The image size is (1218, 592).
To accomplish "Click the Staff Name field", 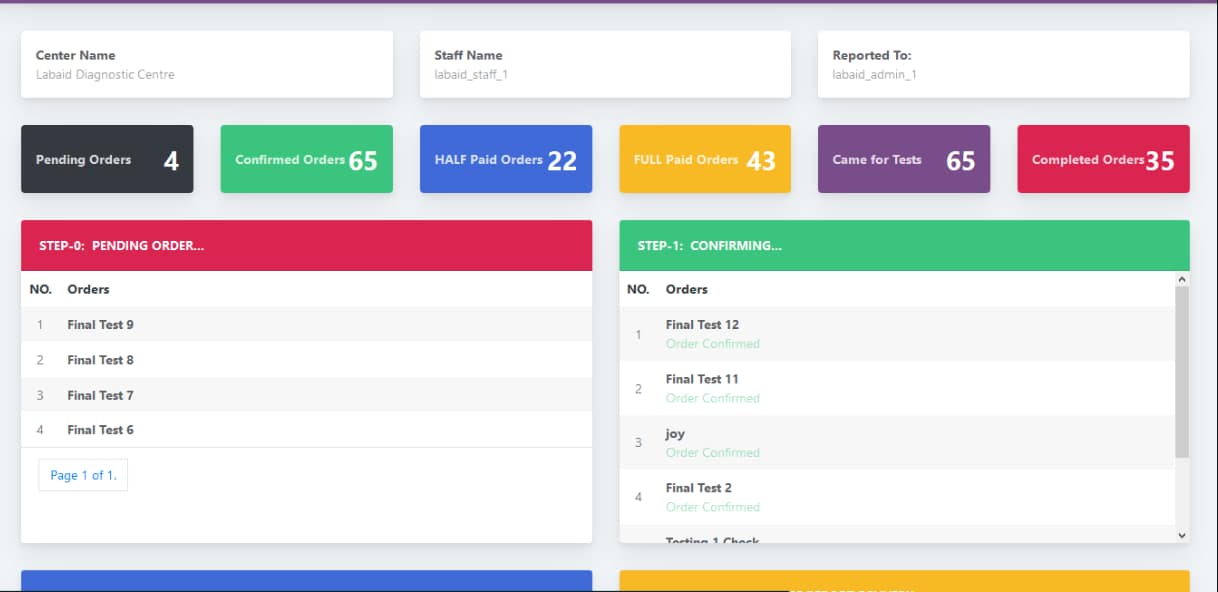I will click(605, 64).
